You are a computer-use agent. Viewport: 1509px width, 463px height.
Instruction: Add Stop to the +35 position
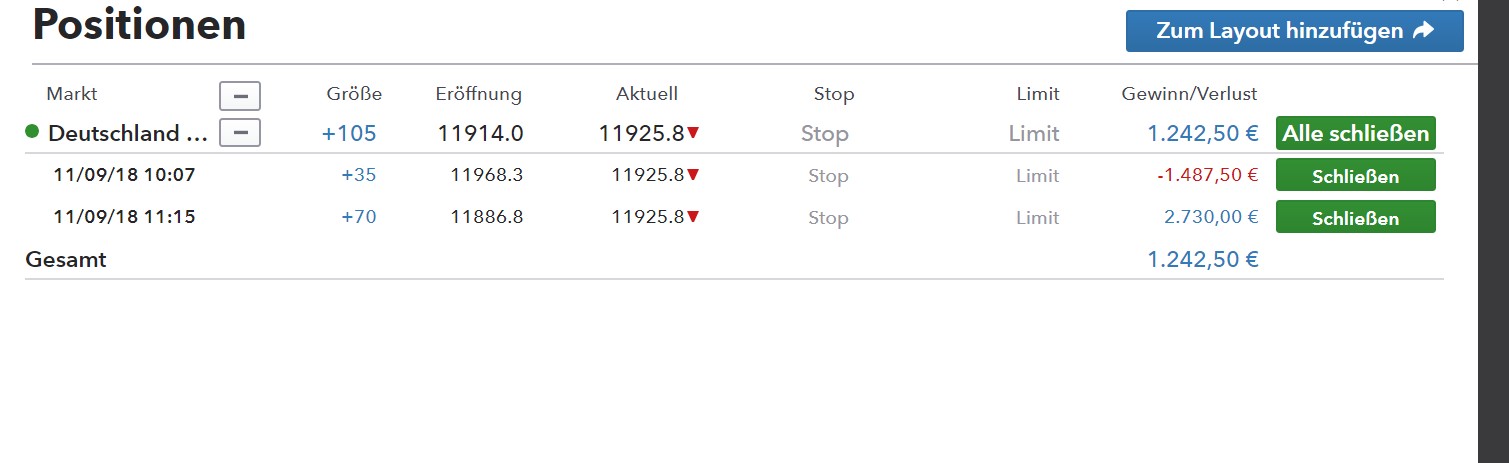pos(828,176)
